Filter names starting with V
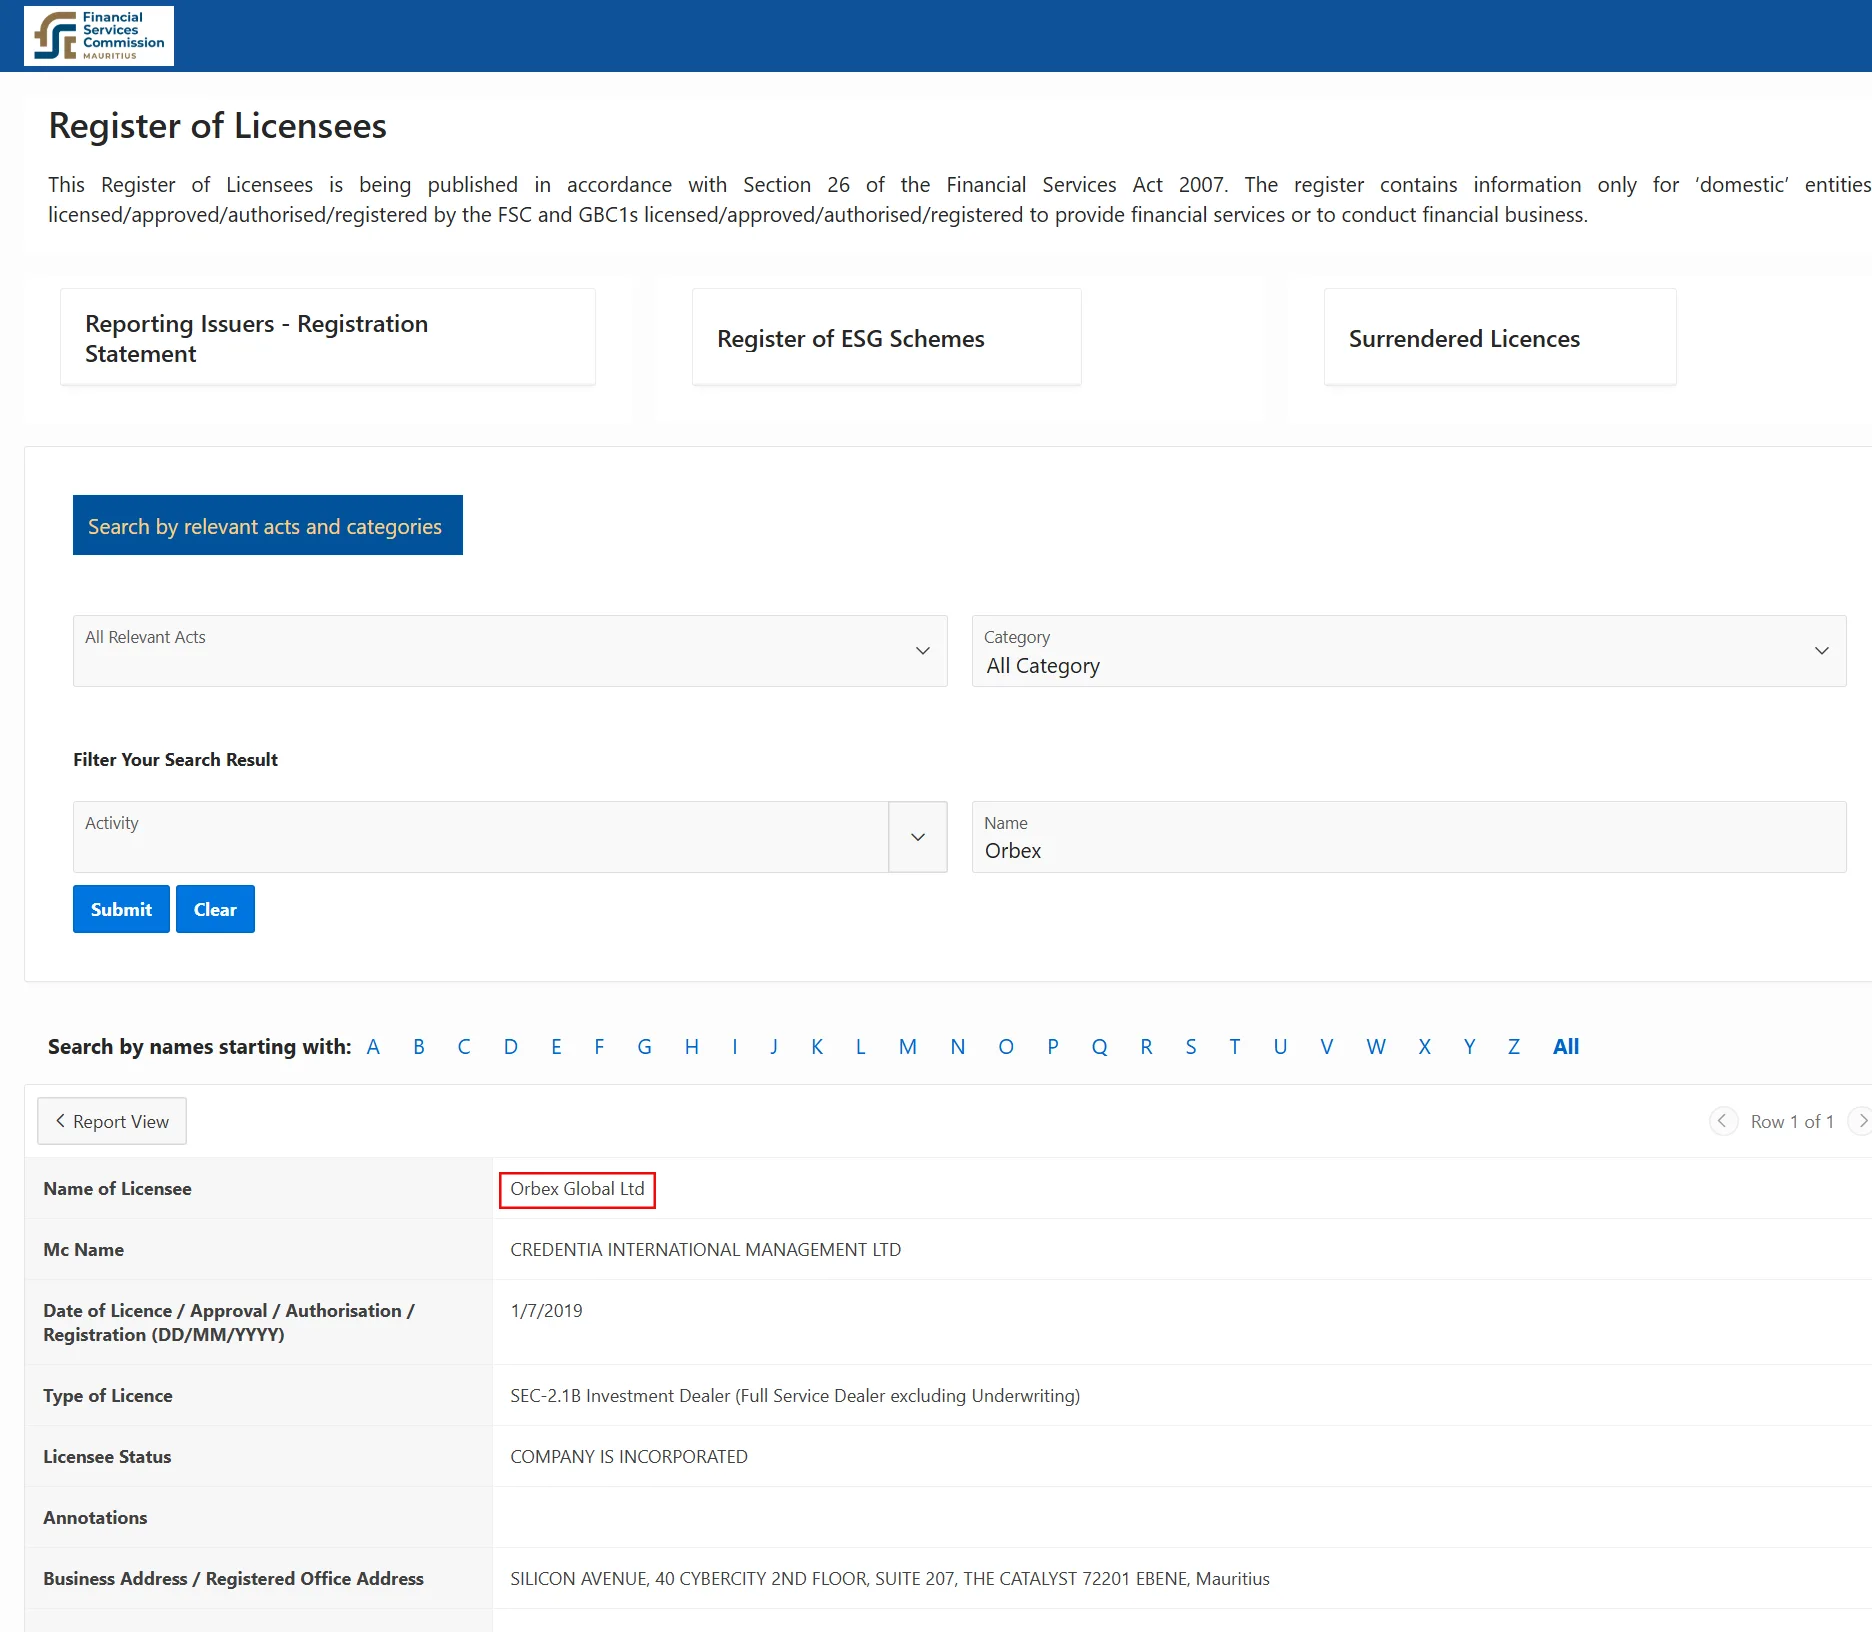Screen dimensions: 1872x1632 [1327, 1047]
